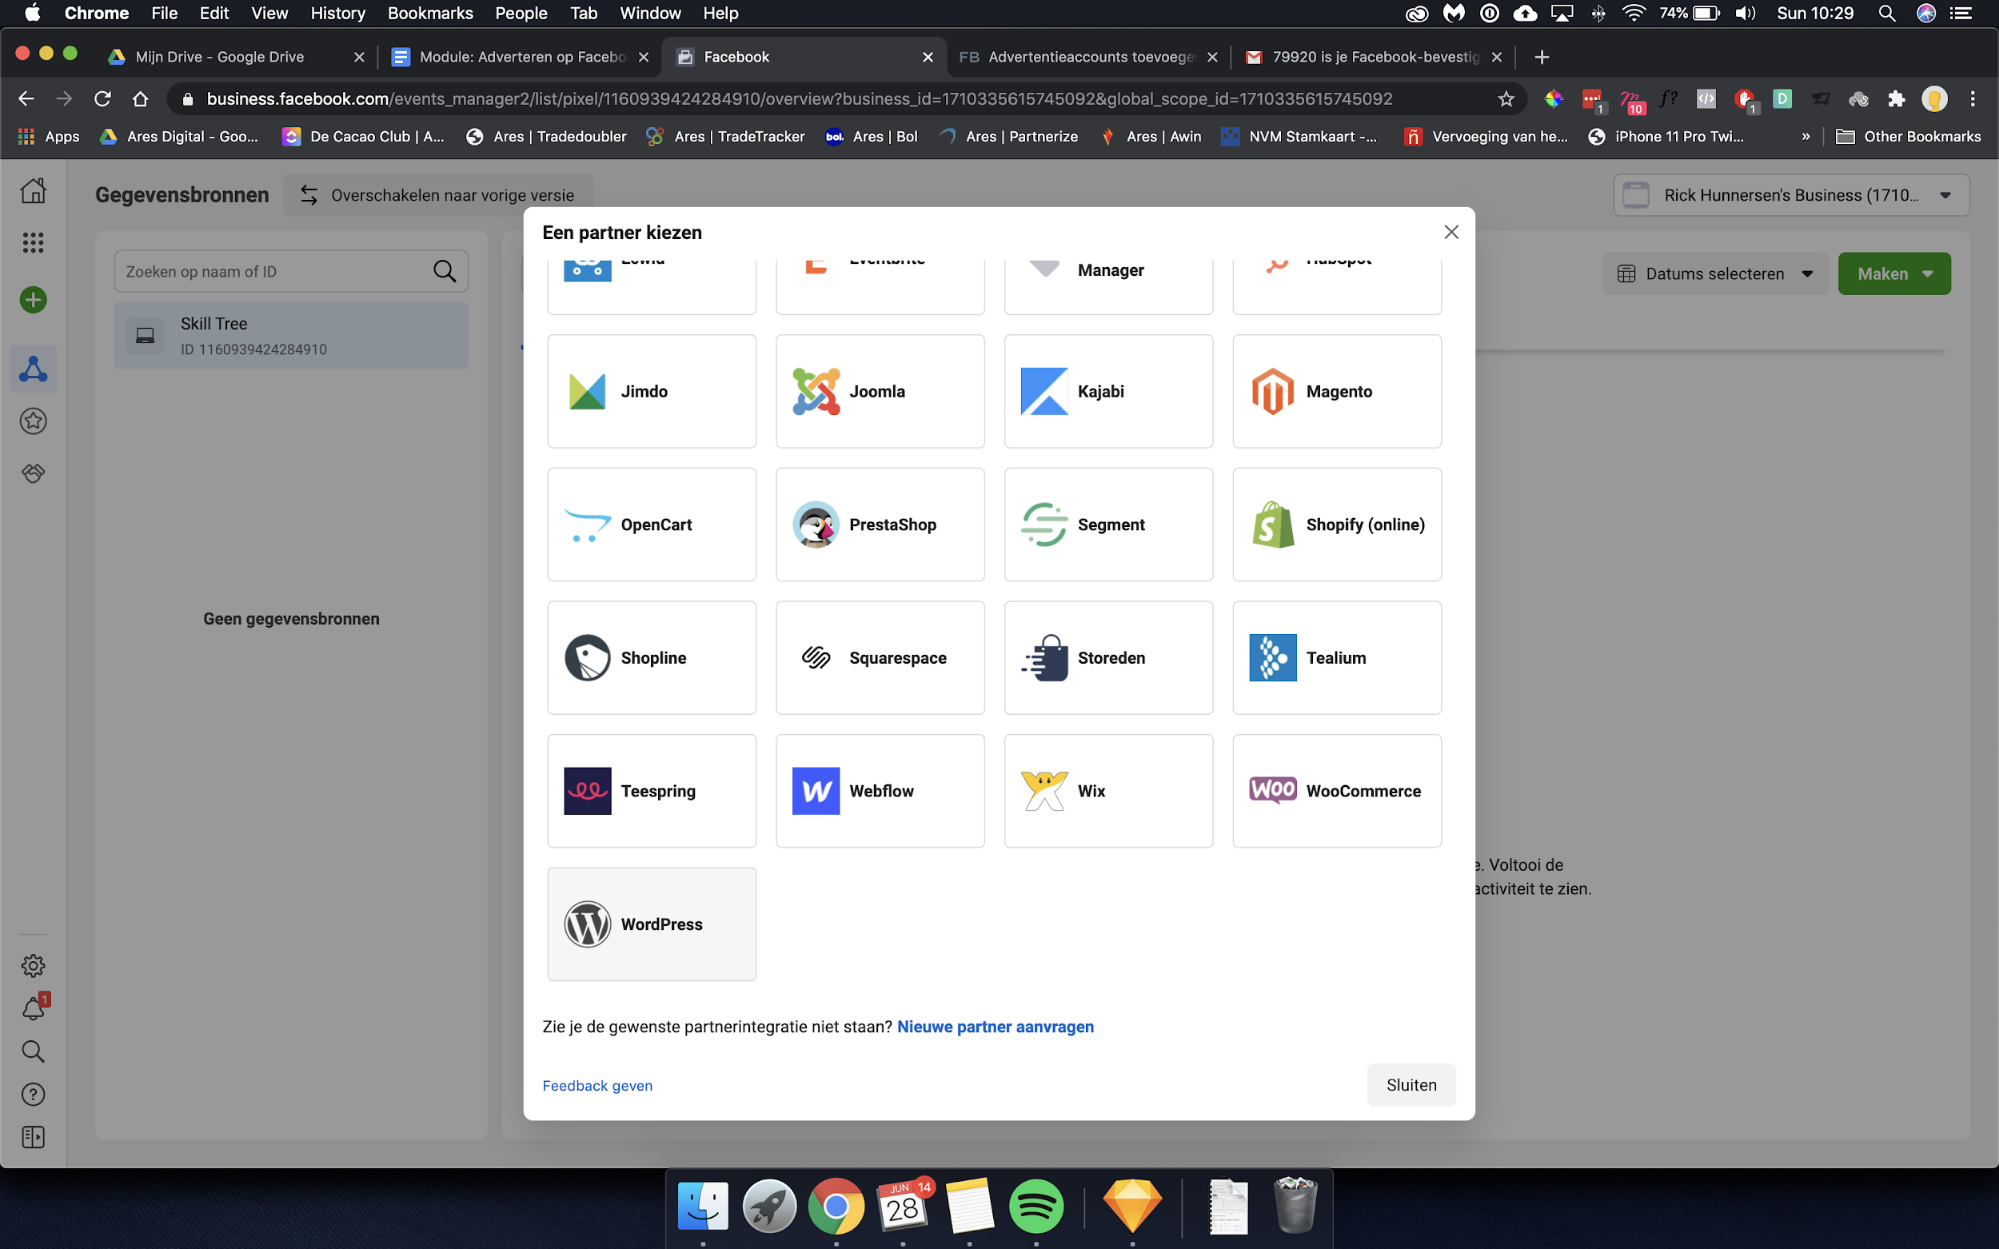Toggle sidebar panel layout icon
This screenshot has width=1999, height=1249.
coord(33,1137)
